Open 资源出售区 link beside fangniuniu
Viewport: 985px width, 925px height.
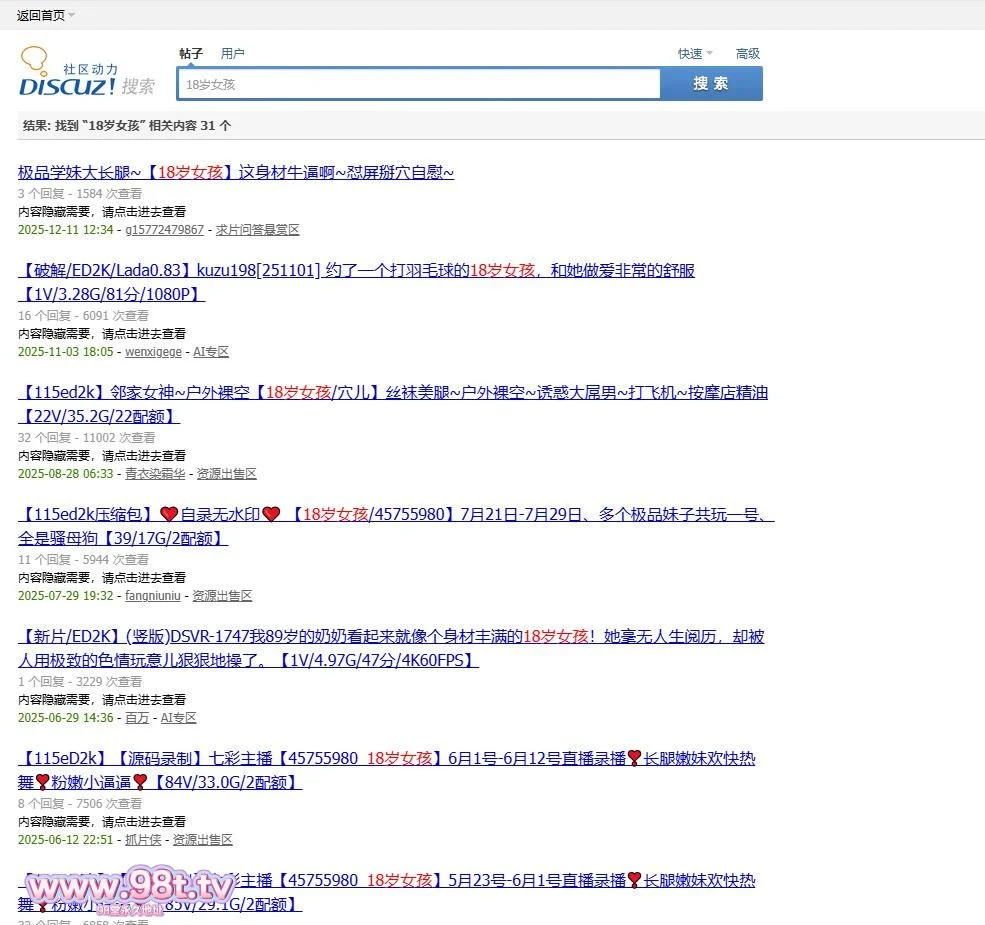tap(222, 596)
